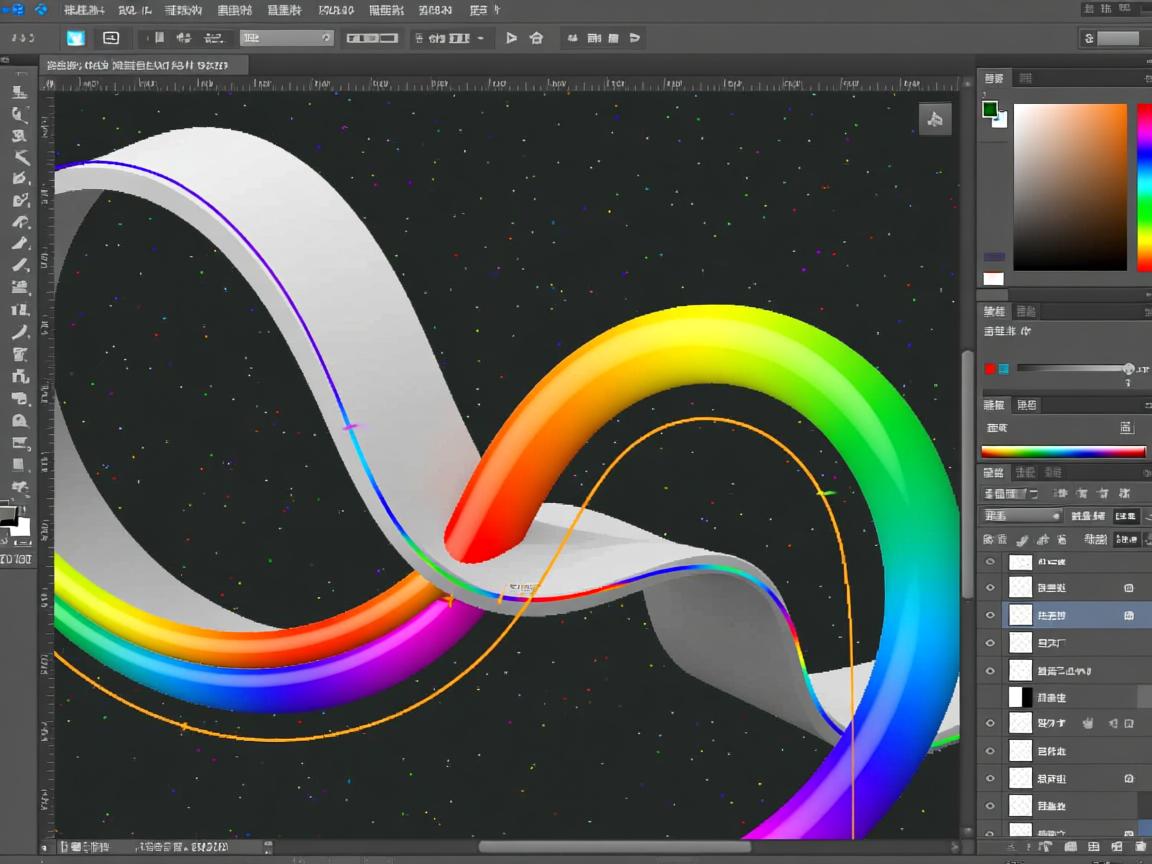Image resolution: width=1152 pixels, height=864 pixels.
Task: Click the rectangular icon right of the blue options icon
Action: tap(111, 38)
